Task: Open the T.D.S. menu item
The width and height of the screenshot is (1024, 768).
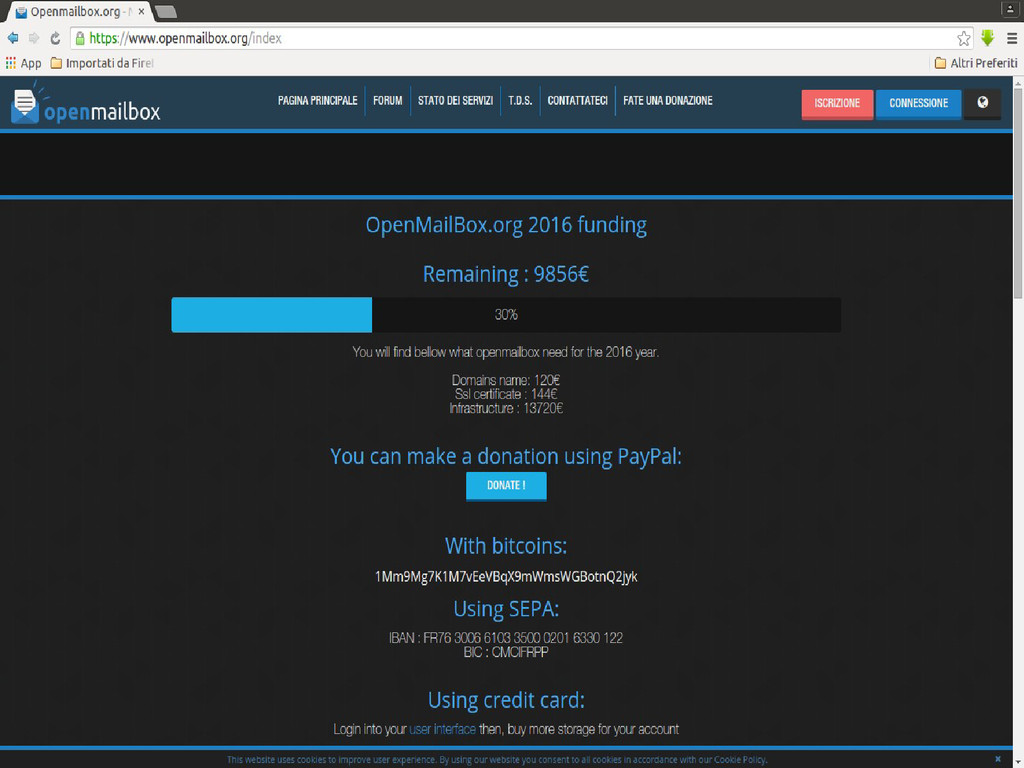Action: tap(520, 101)
